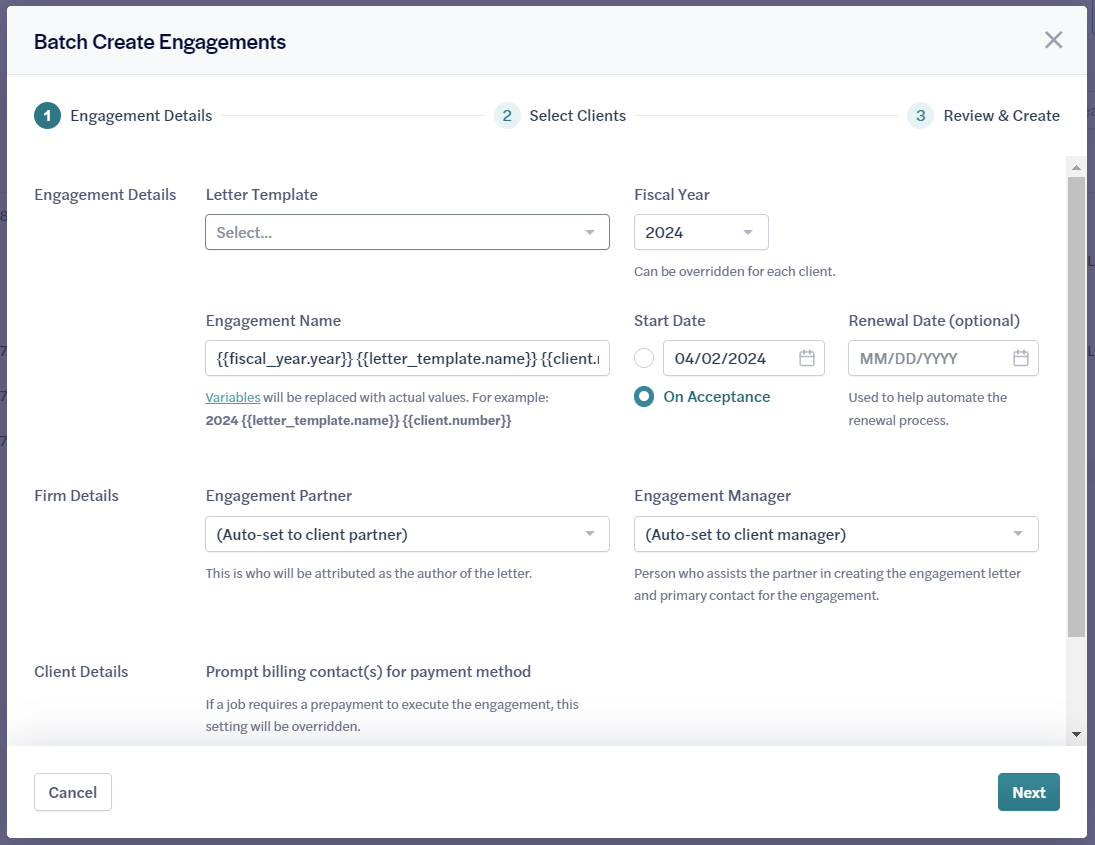Select the specific start date radio button

644,358
